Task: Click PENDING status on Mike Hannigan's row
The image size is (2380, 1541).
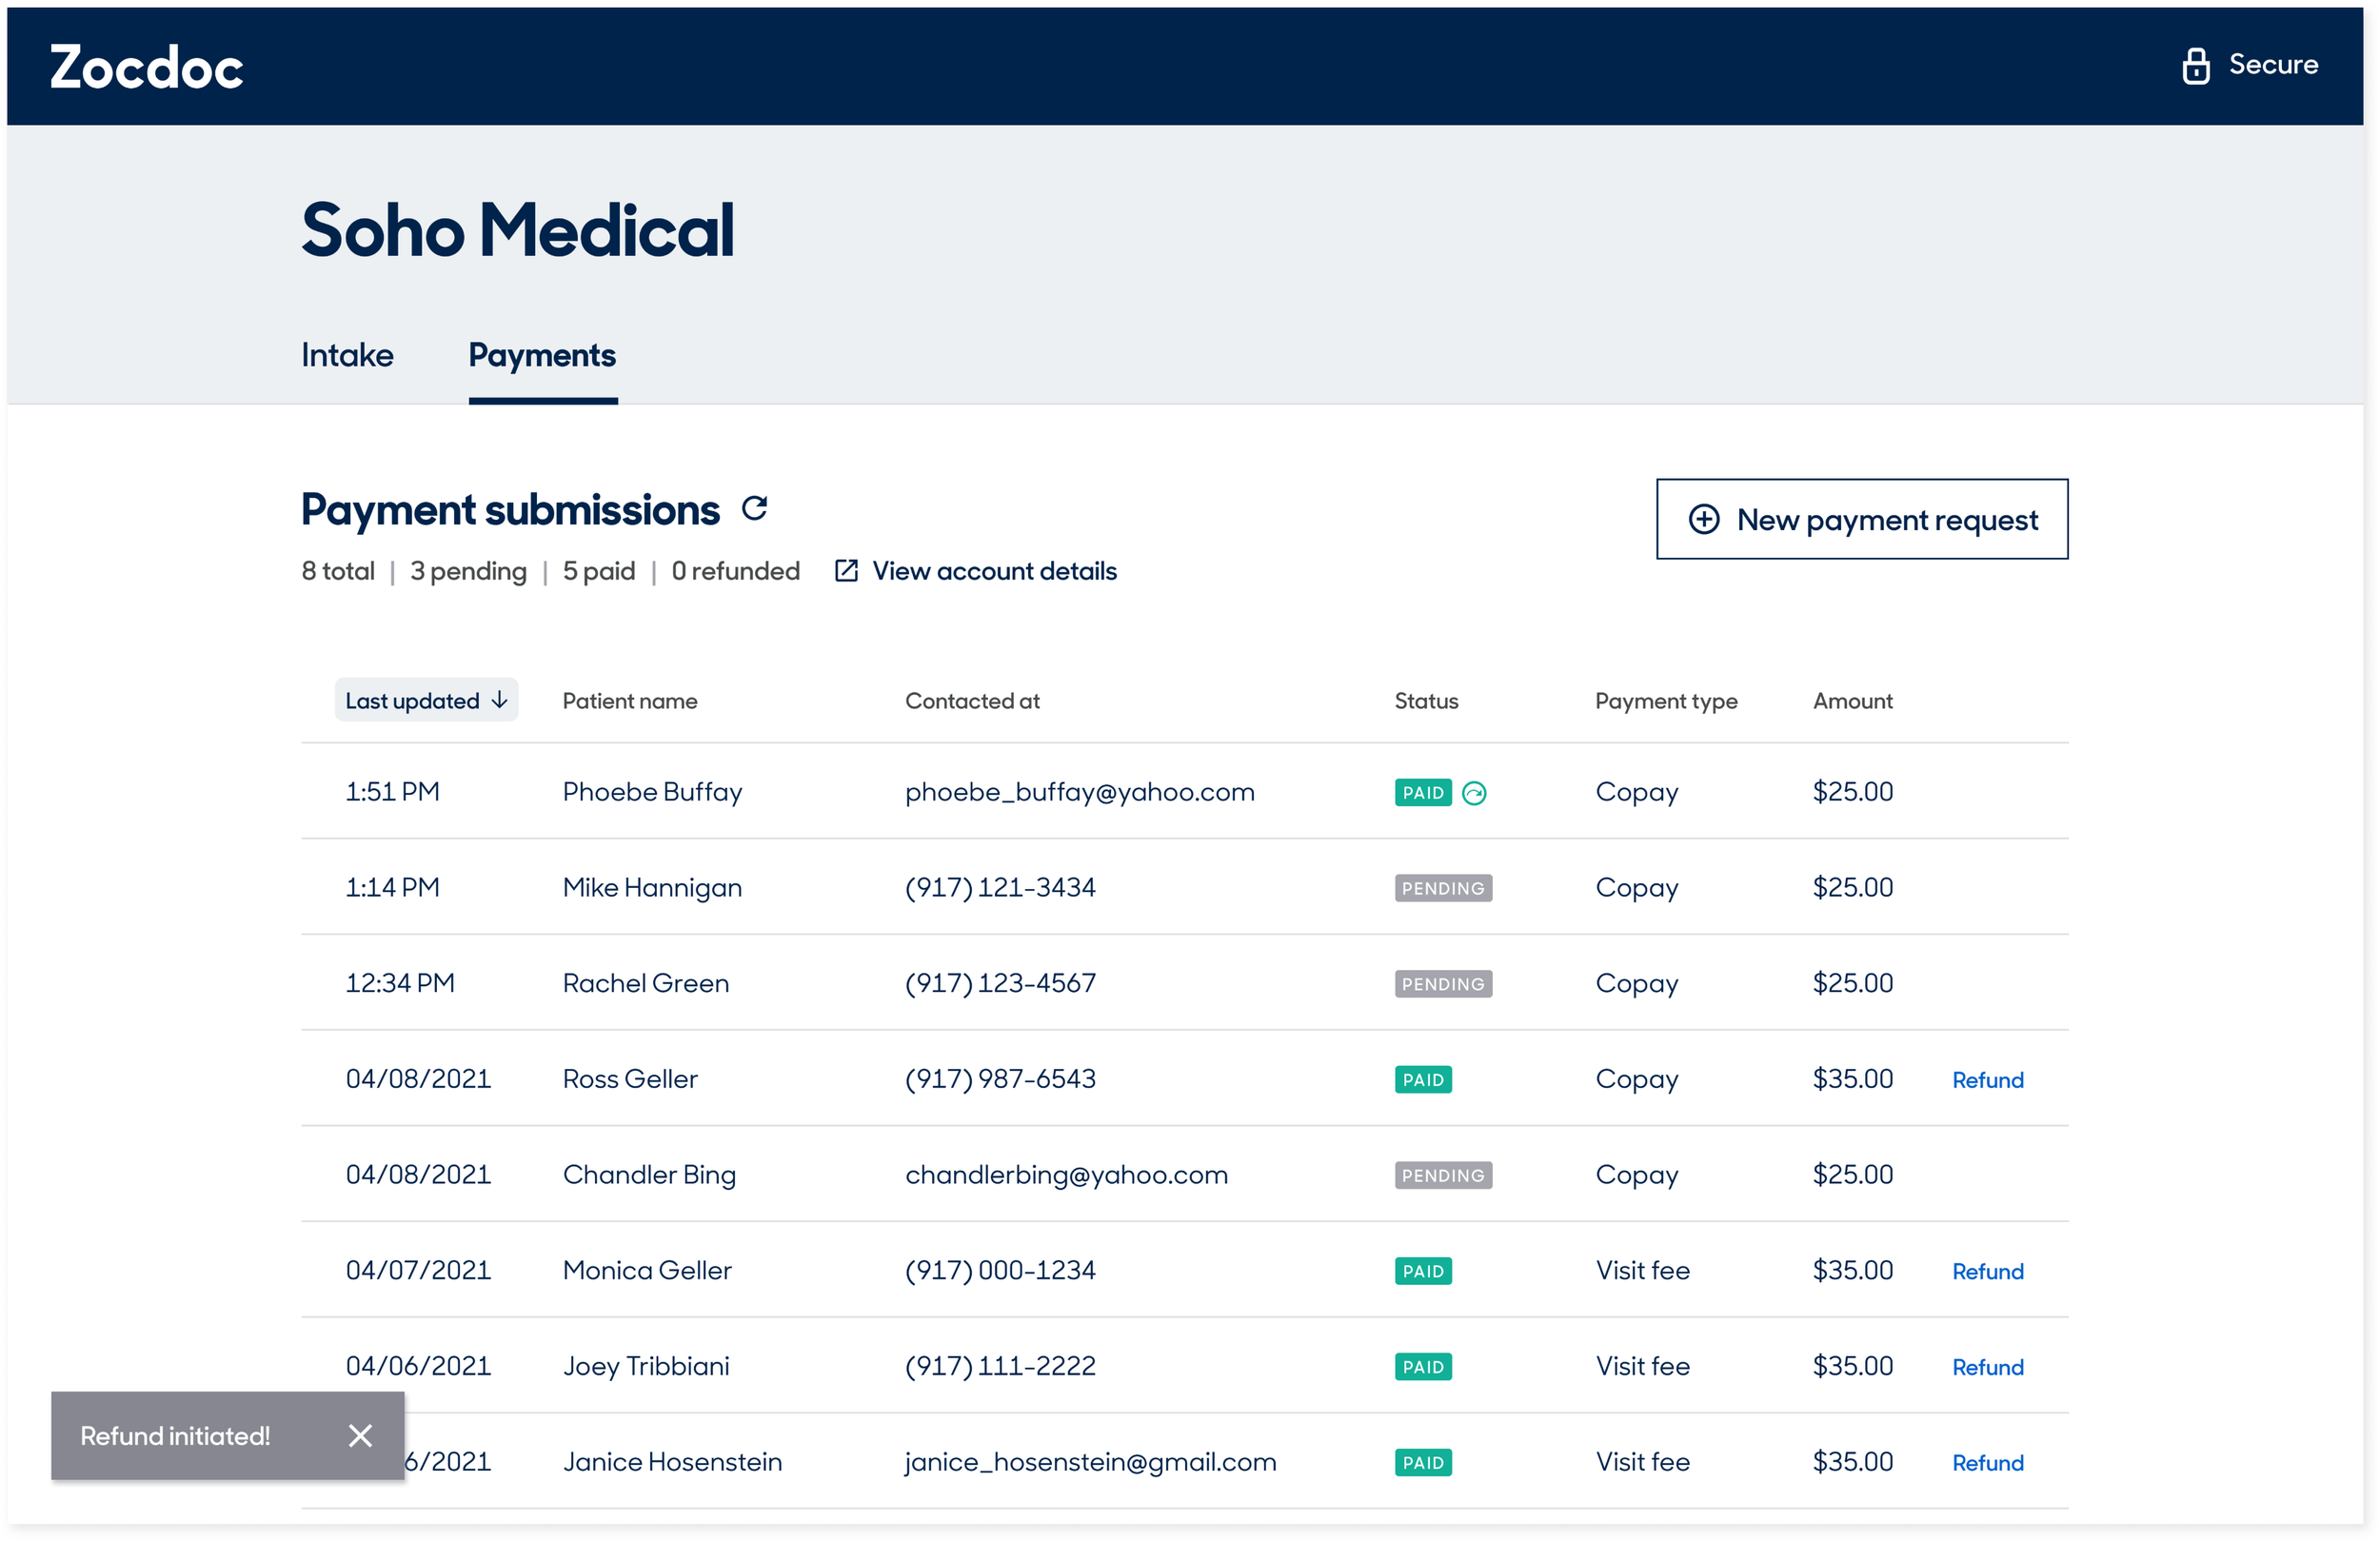Action: 1442,888
